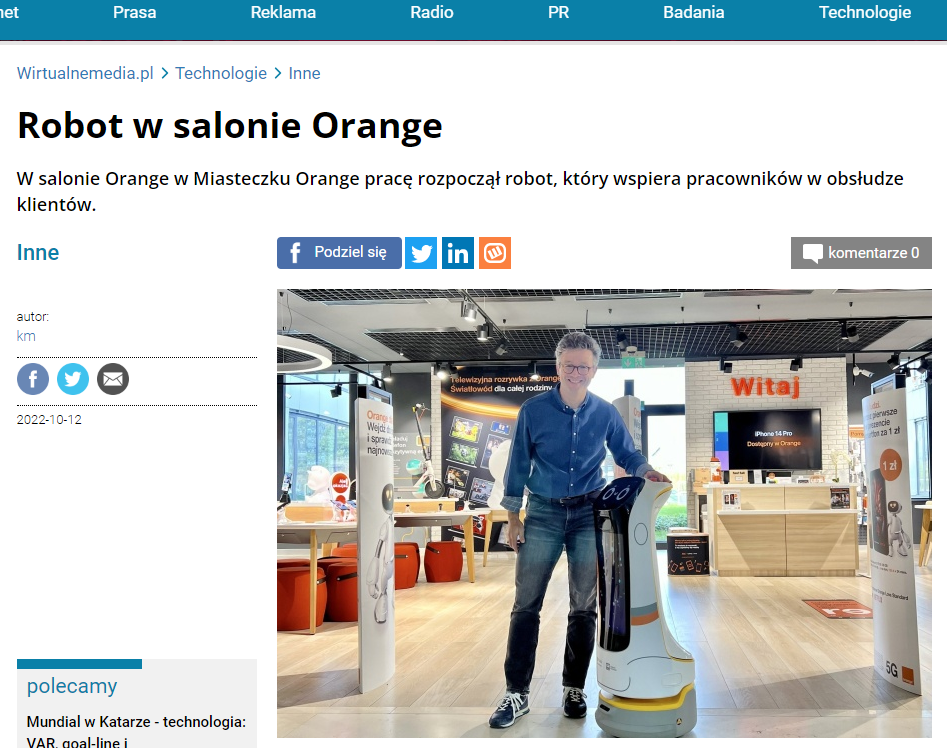Click Technologie breadcrumb link
Viewport: 947px width, 748px height.
tap(221, 73)
